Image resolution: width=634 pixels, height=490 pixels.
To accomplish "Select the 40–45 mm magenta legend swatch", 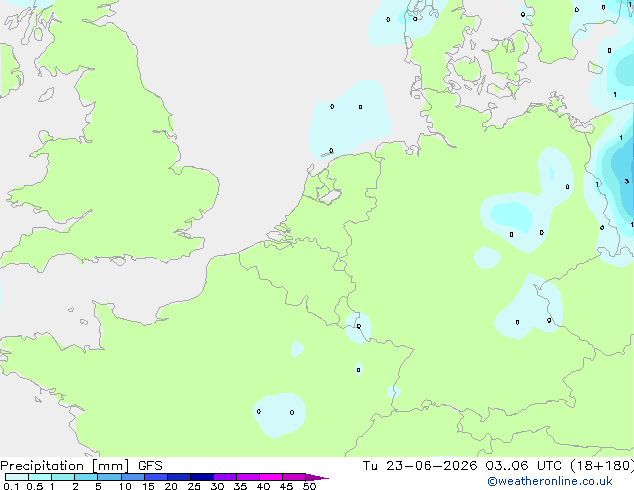I will click(271, 477).
